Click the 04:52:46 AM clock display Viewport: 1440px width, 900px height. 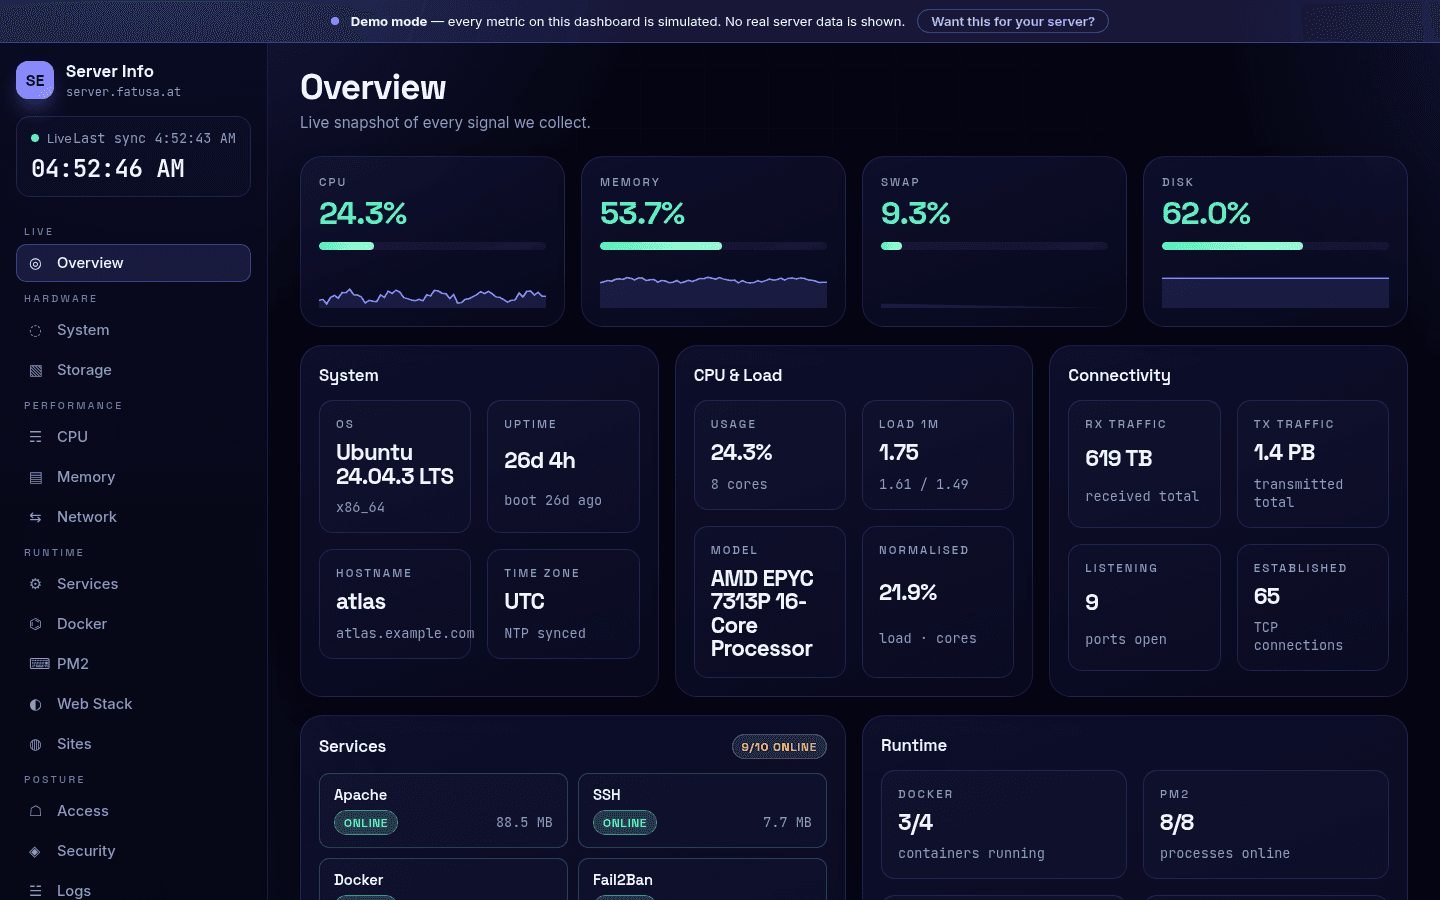[x=108, y=169]
